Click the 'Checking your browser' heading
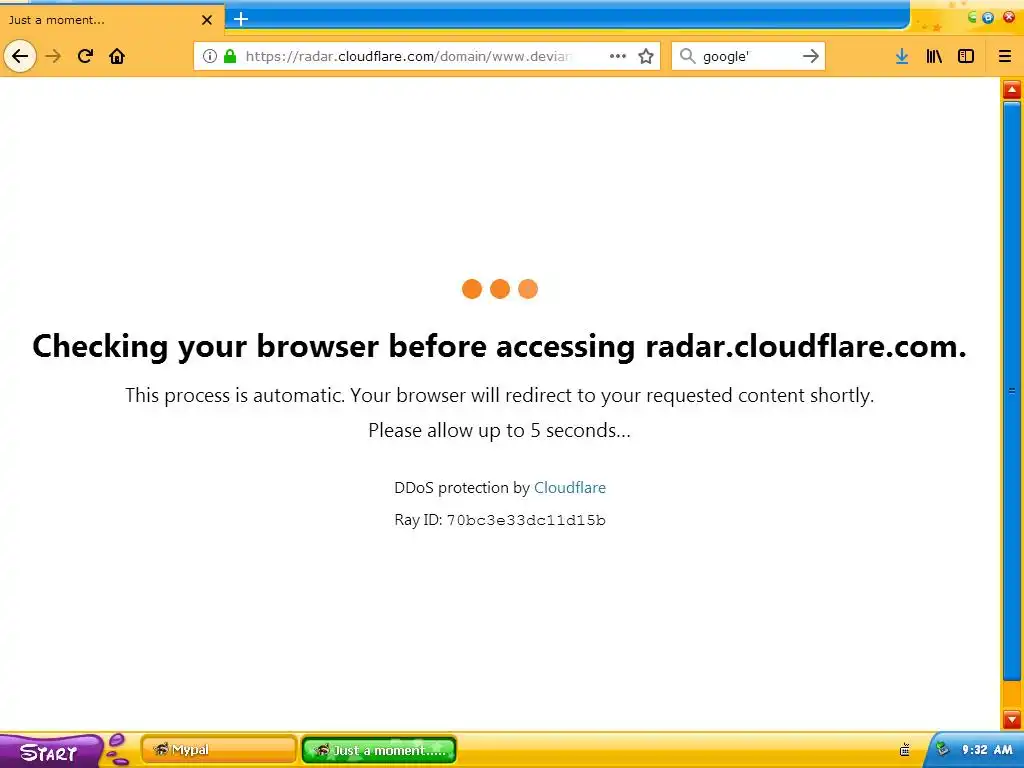 pos(499,347)
